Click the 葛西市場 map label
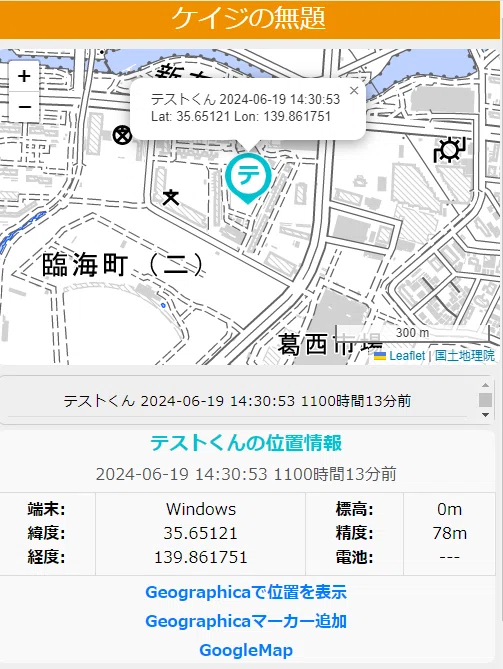This screenshot has width=503, height=669. [x=330, y=345]
